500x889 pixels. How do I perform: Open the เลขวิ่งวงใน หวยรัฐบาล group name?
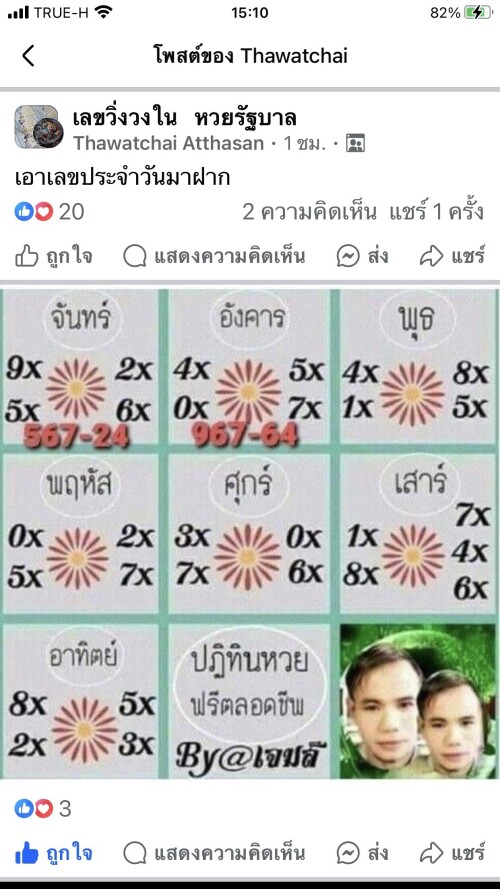[x=185, y=118]
